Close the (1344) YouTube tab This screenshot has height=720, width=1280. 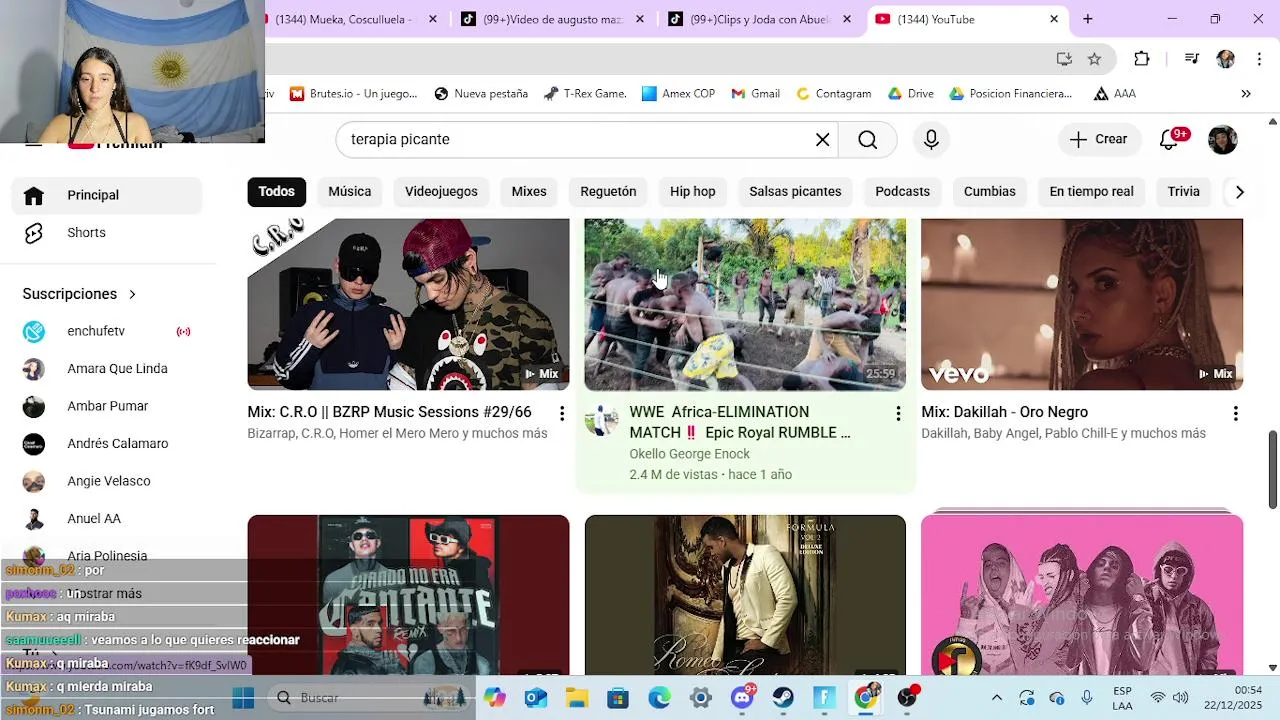(x=1054, y=19)
